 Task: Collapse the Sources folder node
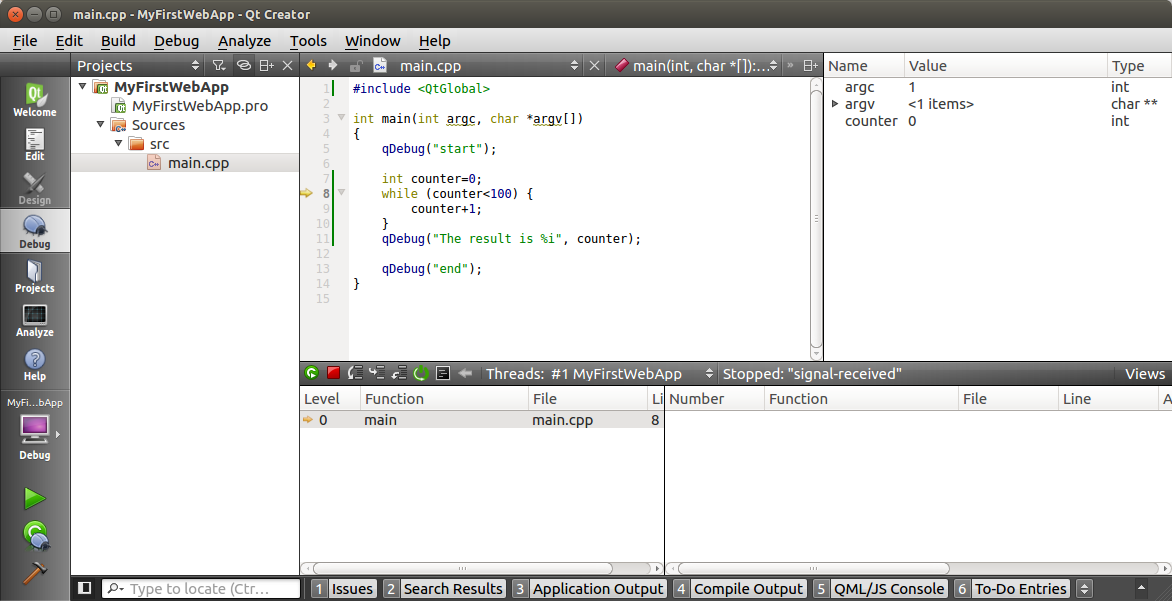[x=100, y=124]
